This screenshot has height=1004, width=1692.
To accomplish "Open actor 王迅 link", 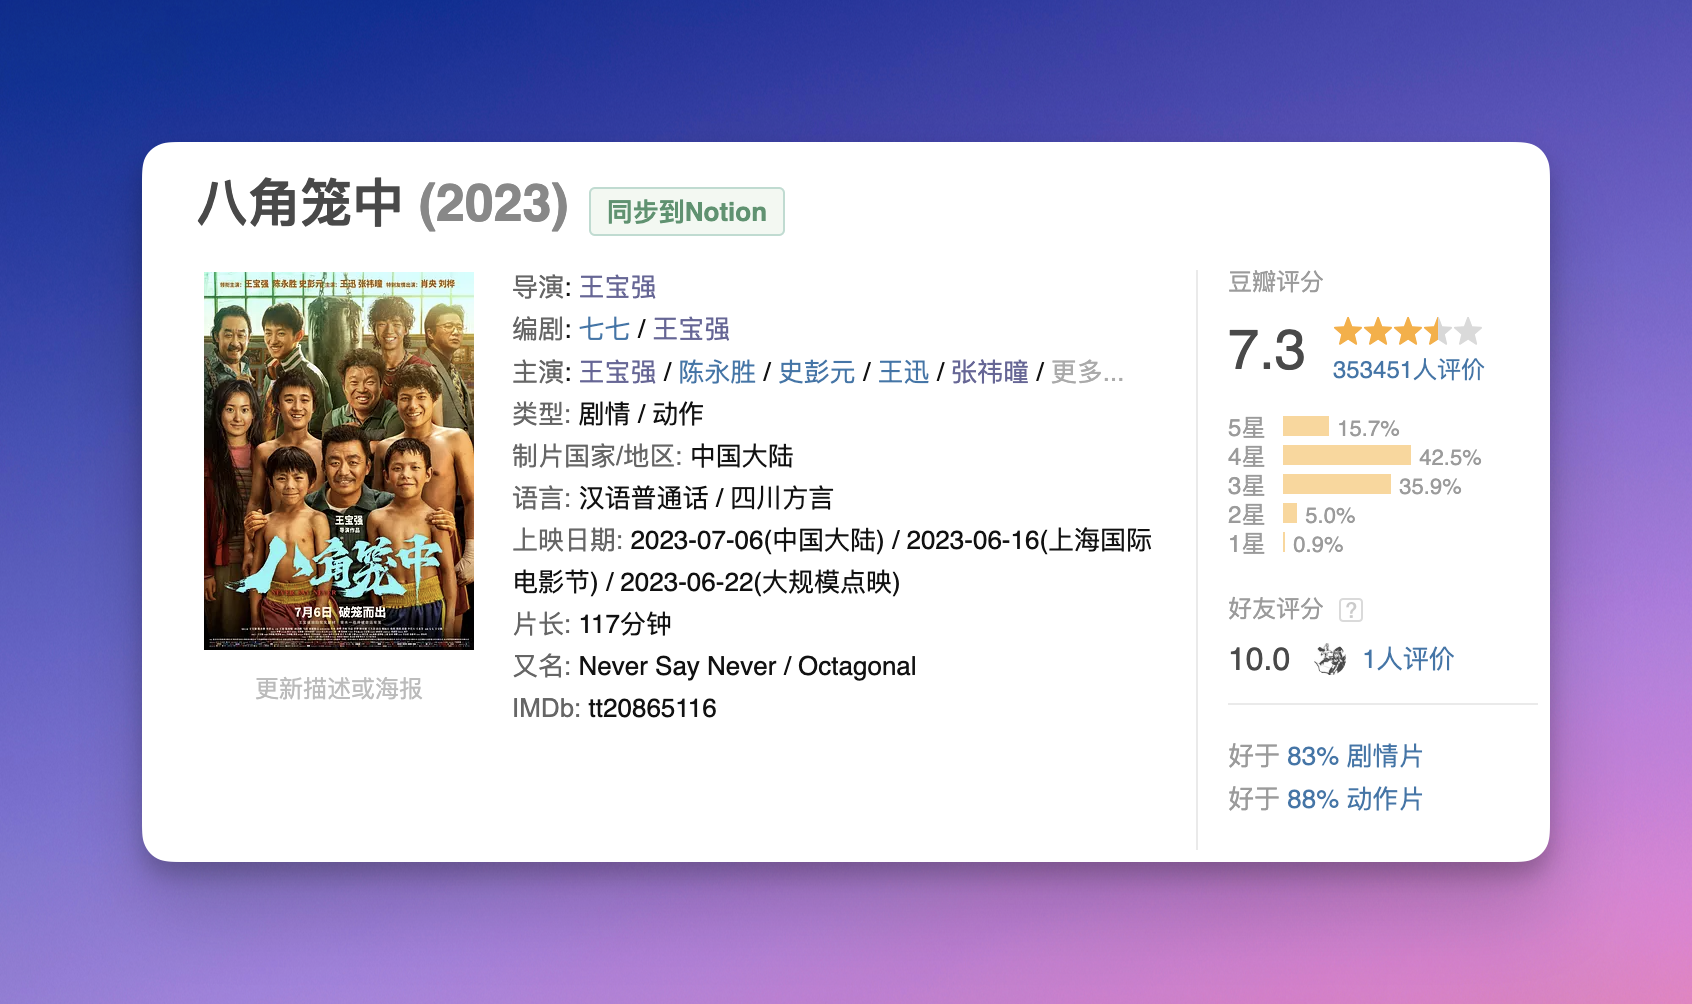I will coord(903,372).
